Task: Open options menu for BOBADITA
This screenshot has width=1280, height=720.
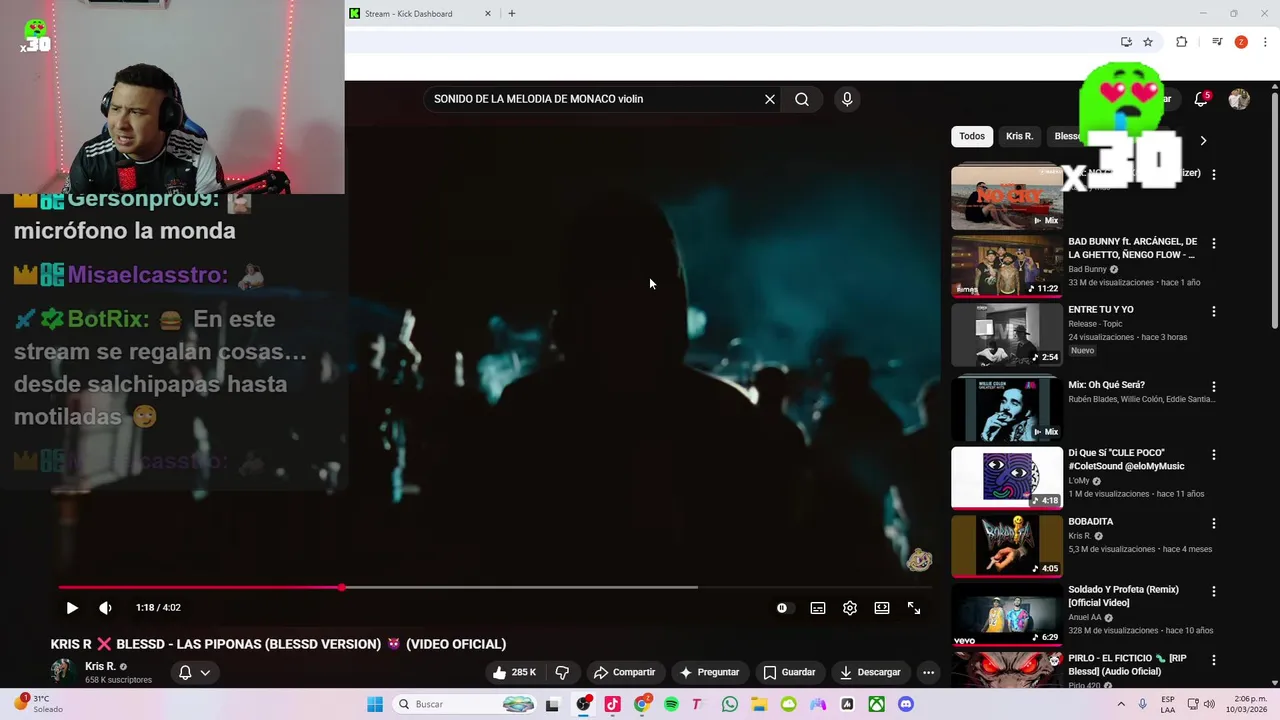Action: [x=1214, y=523]
